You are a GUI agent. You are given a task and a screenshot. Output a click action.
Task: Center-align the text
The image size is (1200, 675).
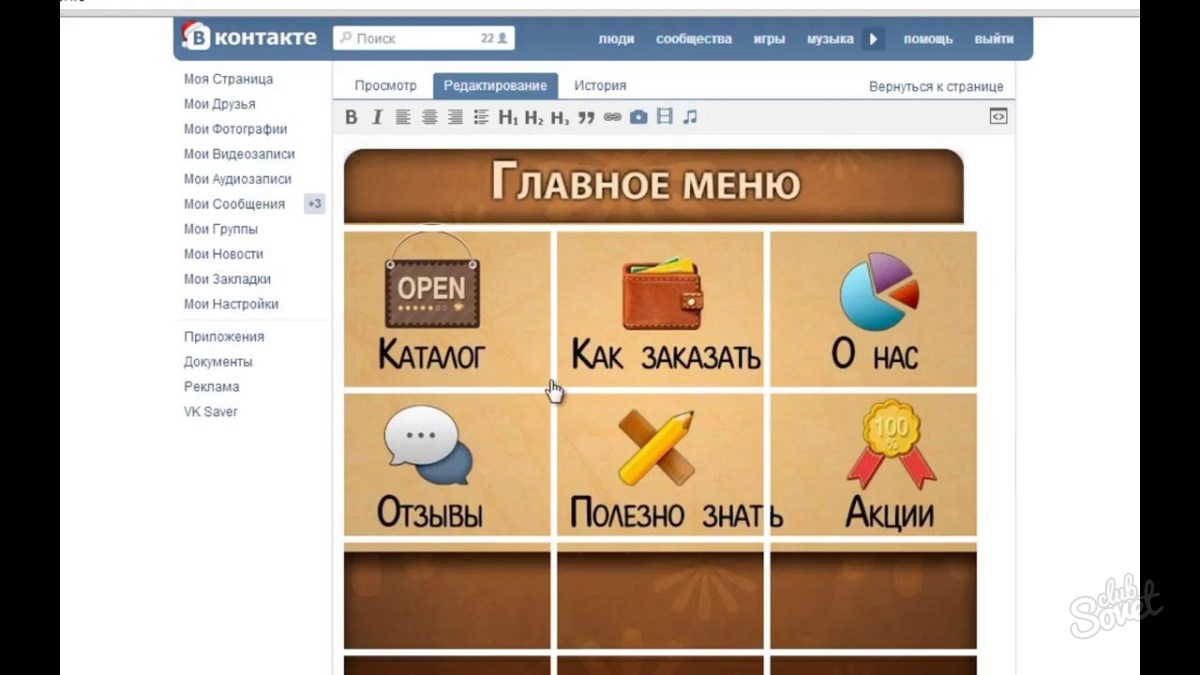tap(429, 117)
